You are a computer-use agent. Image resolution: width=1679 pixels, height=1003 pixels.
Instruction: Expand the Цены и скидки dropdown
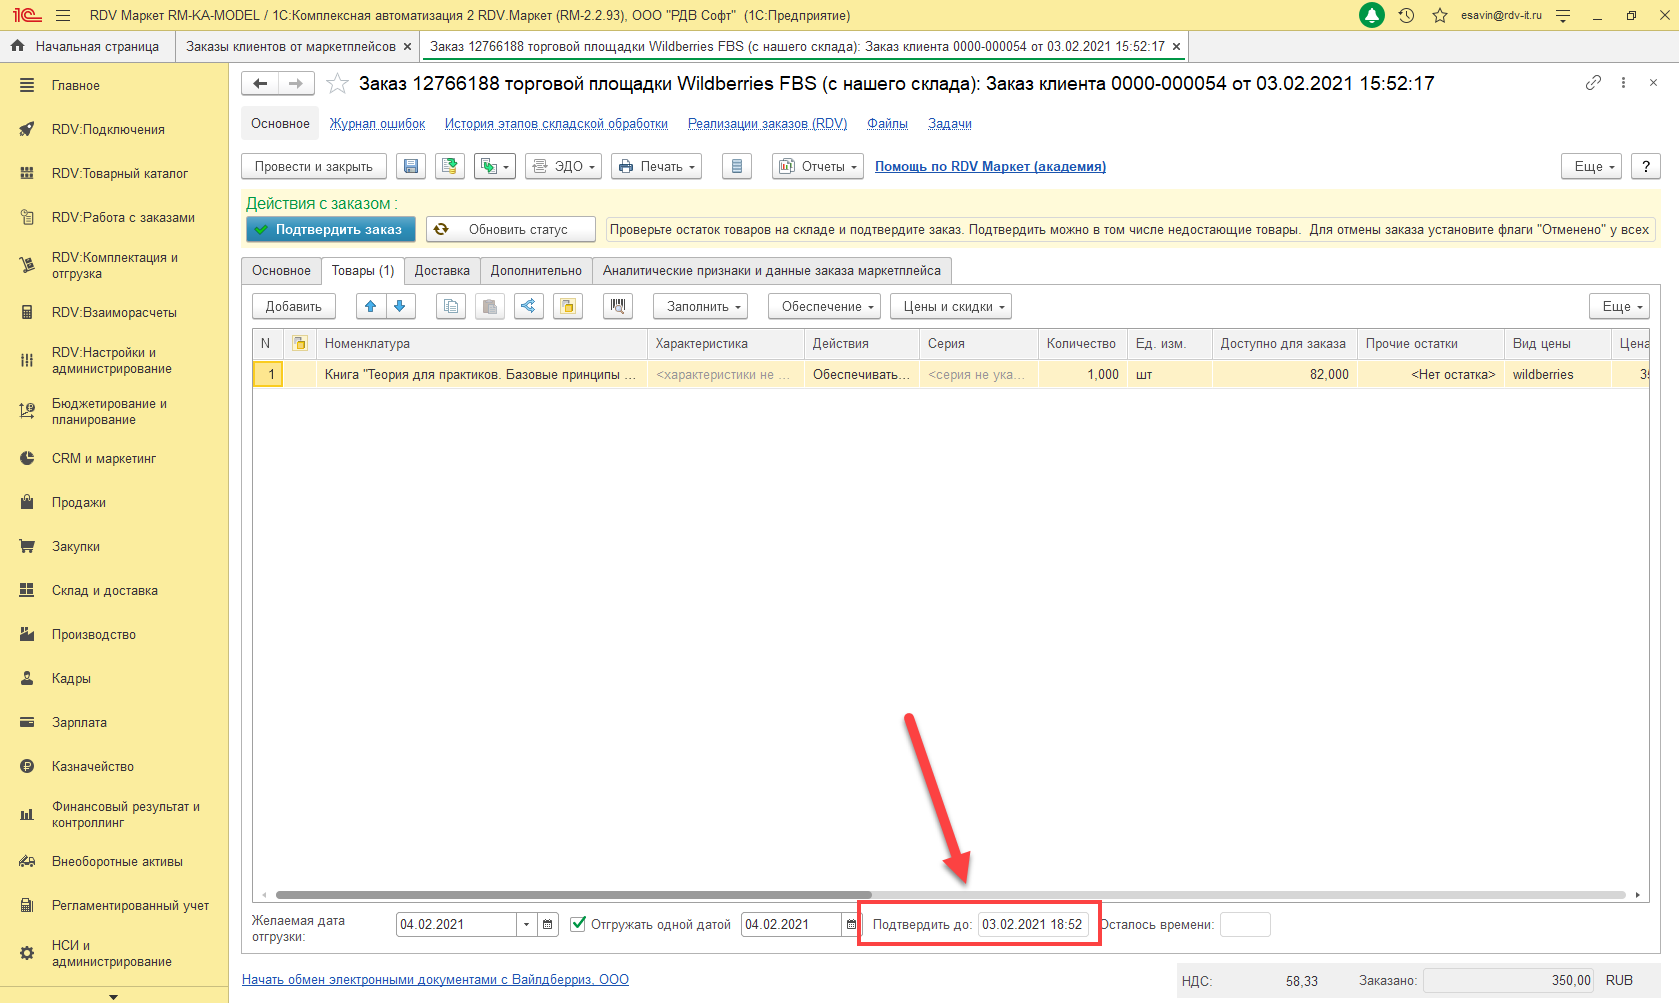click(950, 306)
